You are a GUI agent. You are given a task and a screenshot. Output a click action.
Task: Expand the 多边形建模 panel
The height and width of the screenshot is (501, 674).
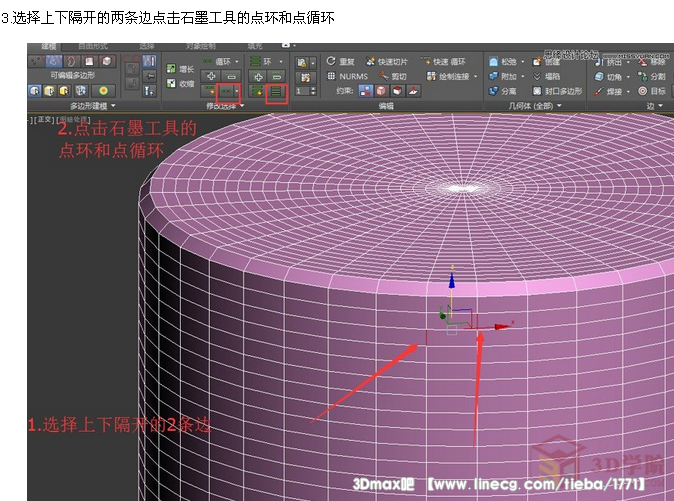(93, 106)
